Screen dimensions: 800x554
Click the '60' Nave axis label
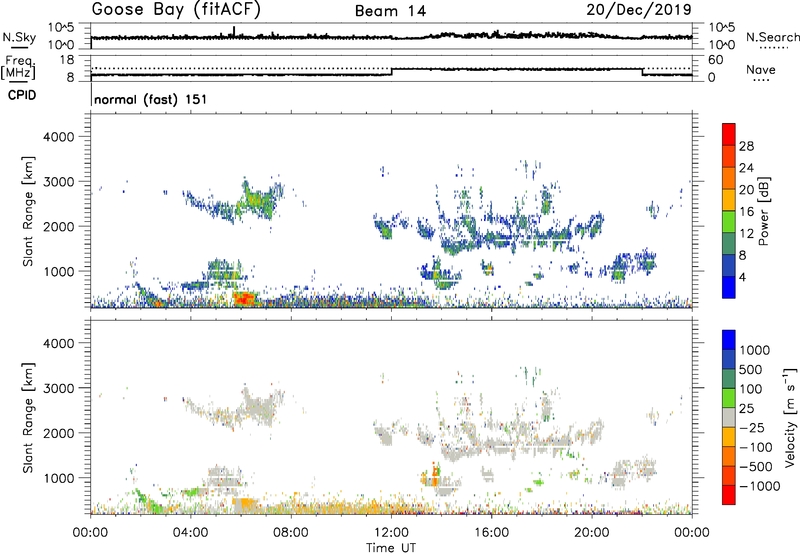tap(715, 60)
